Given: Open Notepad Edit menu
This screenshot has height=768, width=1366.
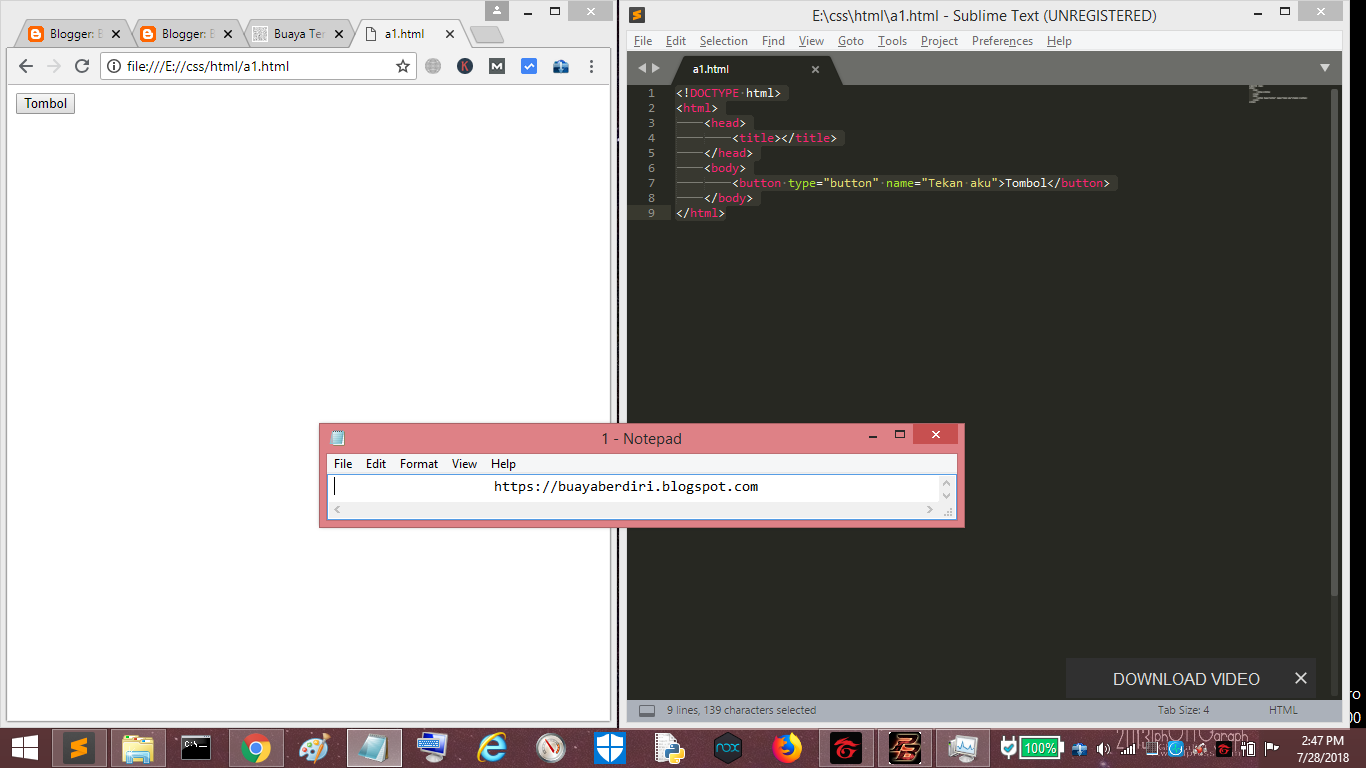Looking at the screenshot, I should (x=376, y=464).
